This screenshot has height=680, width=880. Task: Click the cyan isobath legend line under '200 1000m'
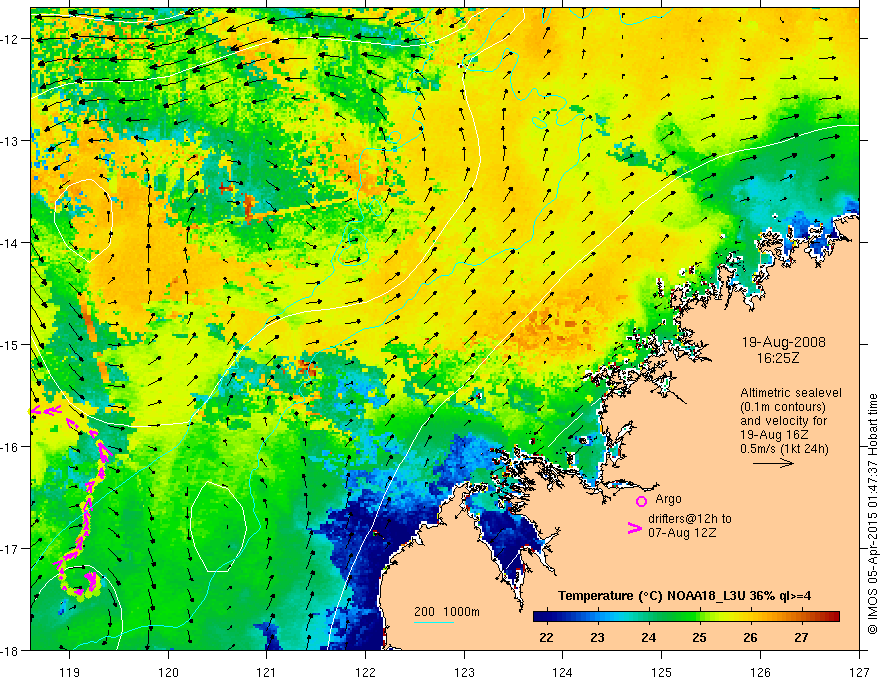pos(434,622)
